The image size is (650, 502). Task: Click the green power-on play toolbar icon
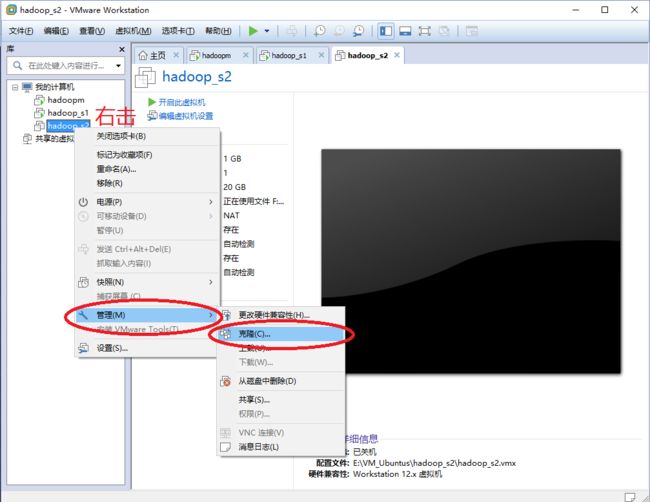point(253,31)
